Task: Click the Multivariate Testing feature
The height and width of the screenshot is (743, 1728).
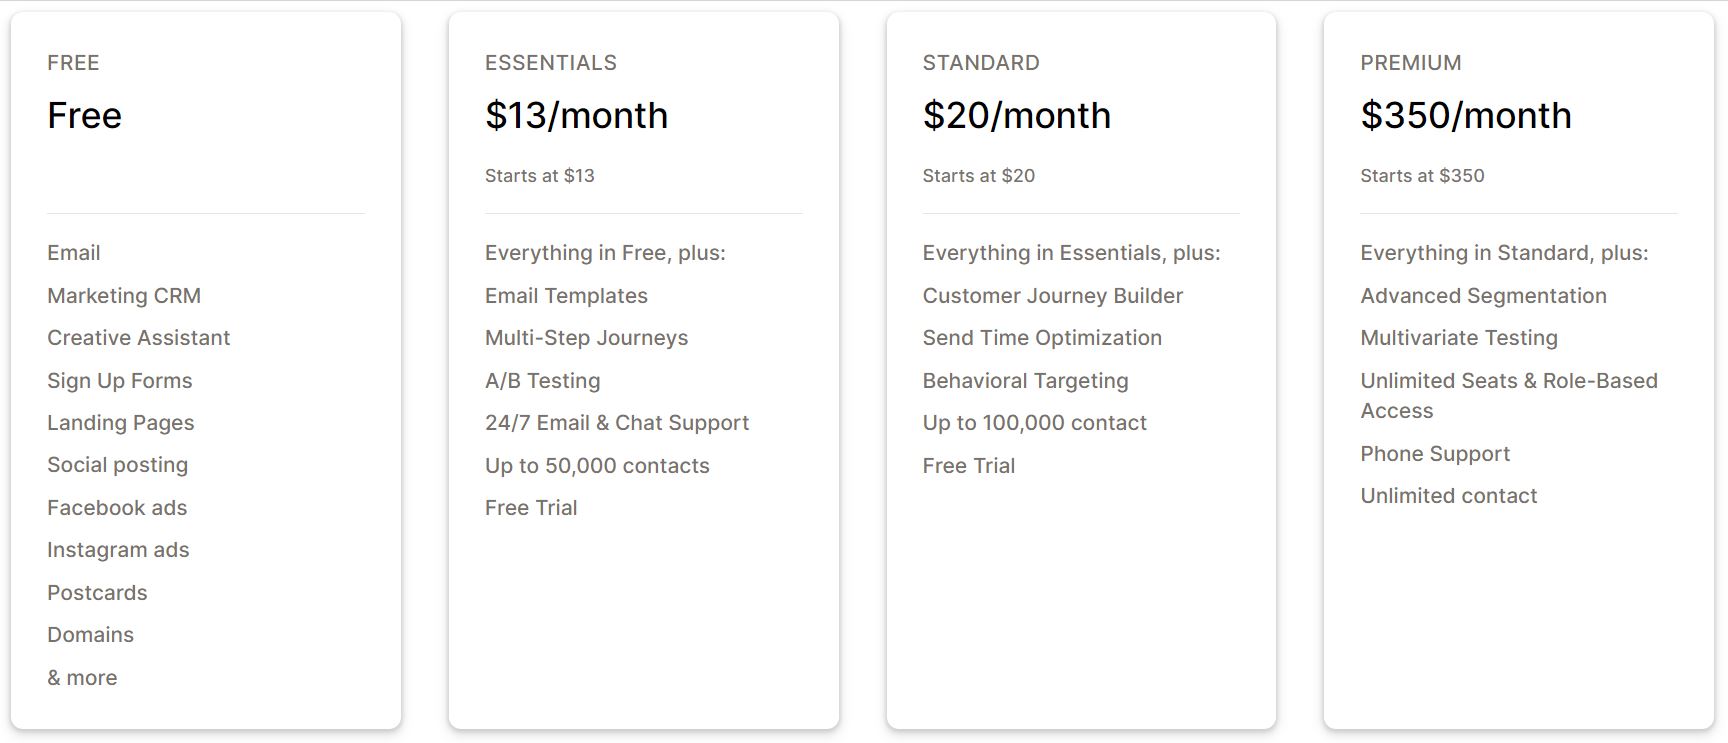Action: pos(1458,338)
